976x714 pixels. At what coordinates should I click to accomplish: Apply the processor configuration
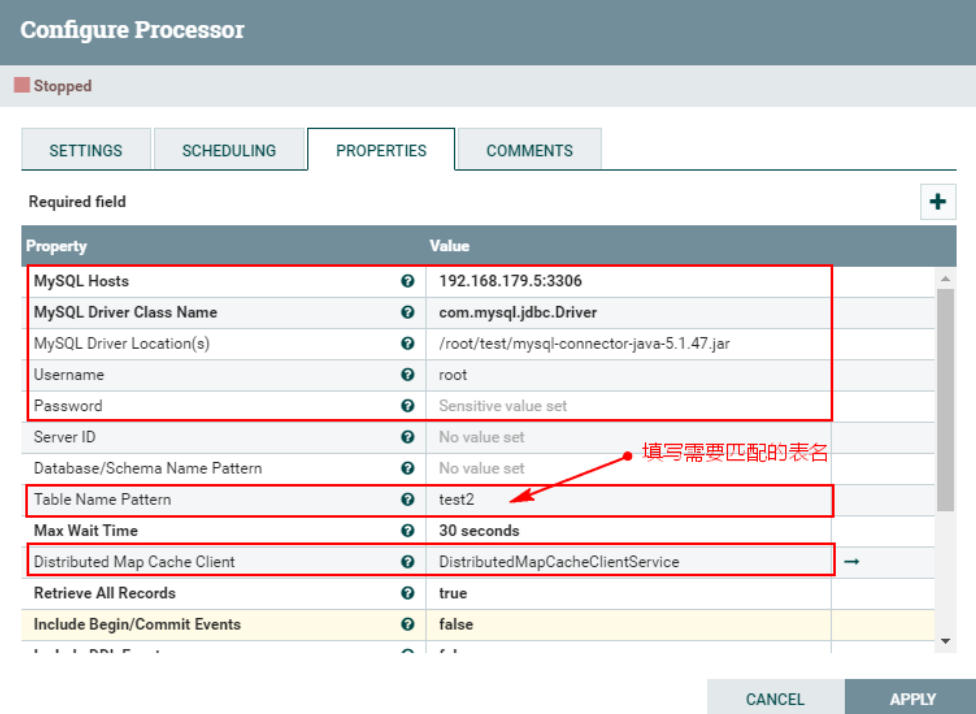pos(913,698)
